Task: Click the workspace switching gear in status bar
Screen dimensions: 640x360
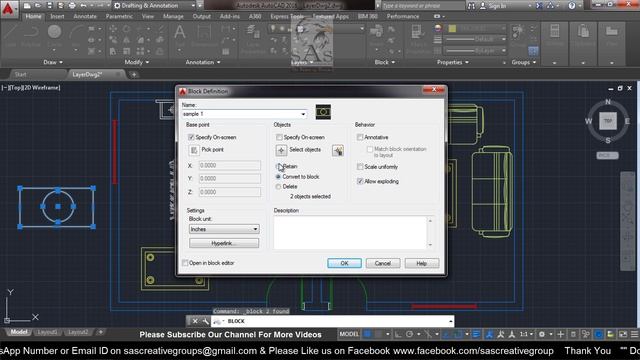Action: click(x=542, y=334)
